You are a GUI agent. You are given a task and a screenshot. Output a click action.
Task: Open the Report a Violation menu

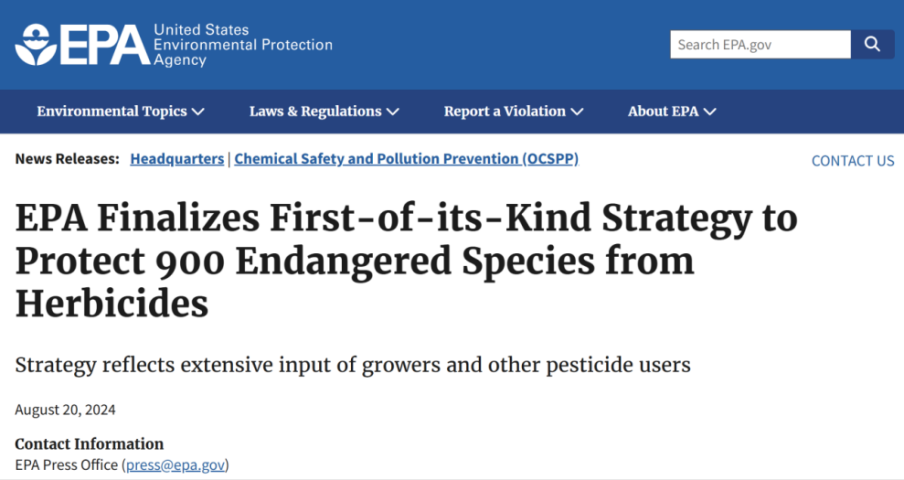click(513, 111)
